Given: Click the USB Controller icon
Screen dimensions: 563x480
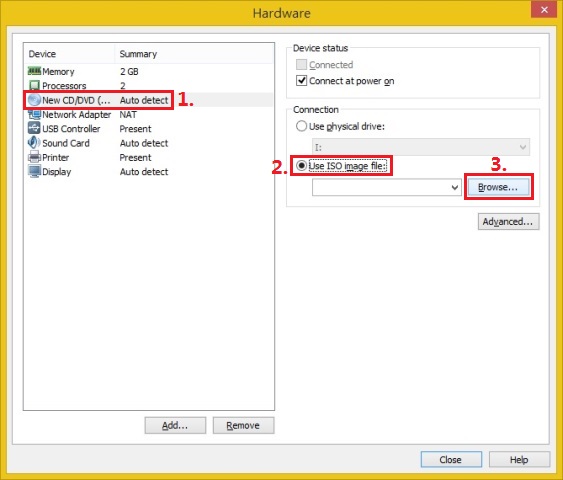Looking at the screenshot, I should point(34,128).
